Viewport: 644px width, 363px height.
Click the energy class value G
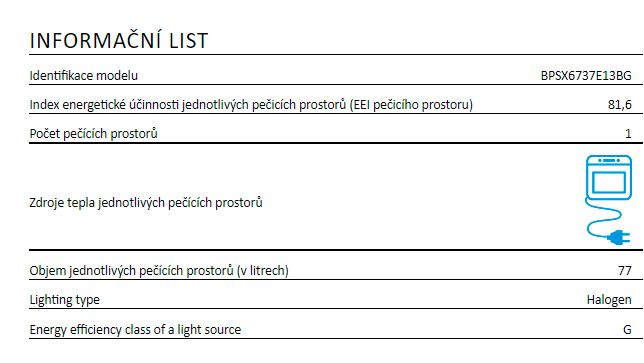[x=627, y=330]
